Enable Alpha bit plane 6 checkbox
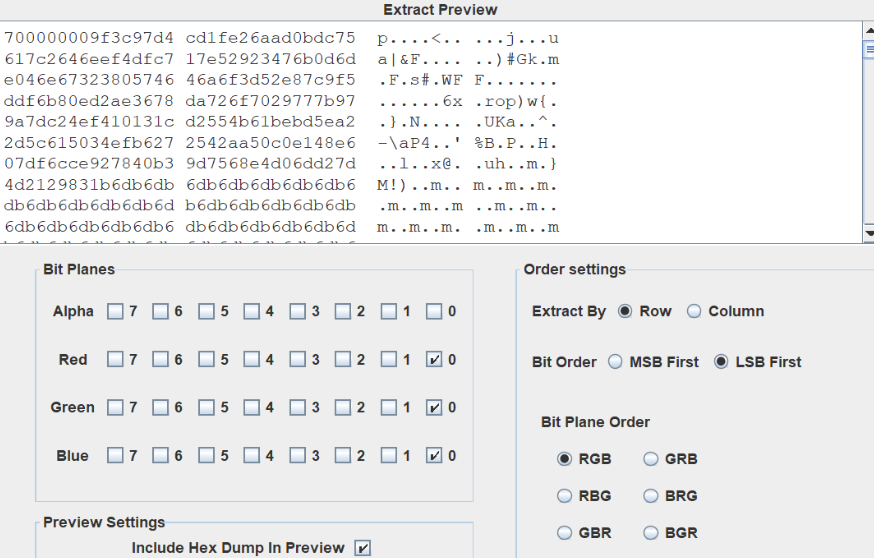The width and height of the screenshot is (874, 558). point(161,311)
